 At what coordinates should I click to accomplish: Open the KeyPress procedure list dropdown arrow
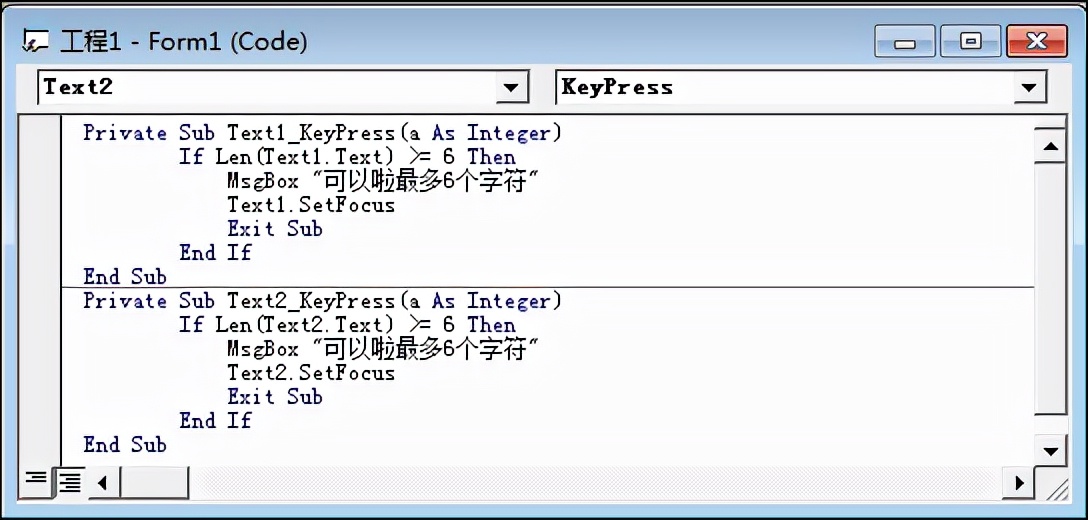tap(1029, 88)
